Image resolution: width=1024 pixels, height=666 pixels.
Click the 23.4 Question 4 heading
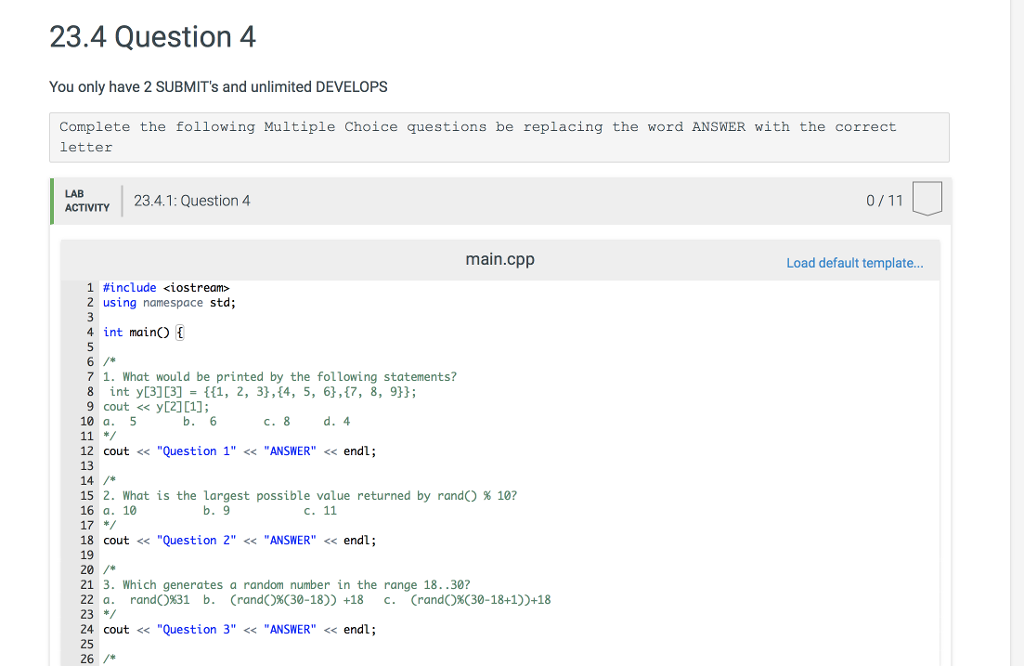tap(153, 37)
